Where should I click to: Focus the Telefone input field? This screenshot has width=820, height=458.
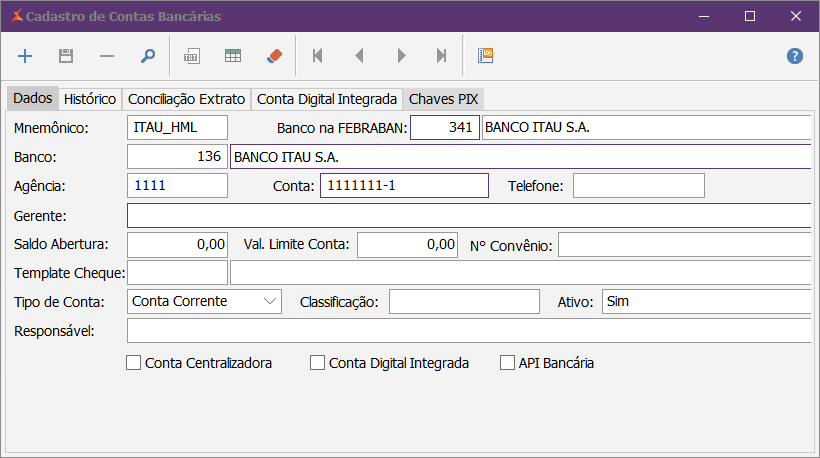click(639, 186)
